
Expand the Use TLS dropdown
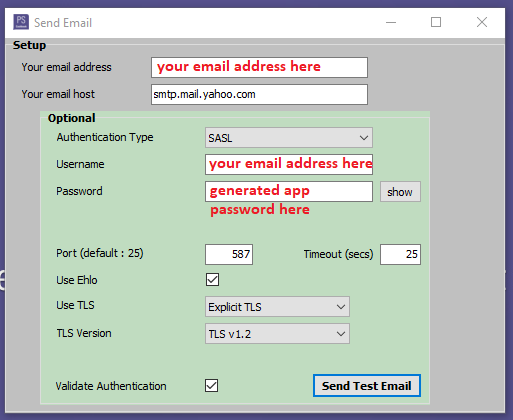tap(277, 306)
